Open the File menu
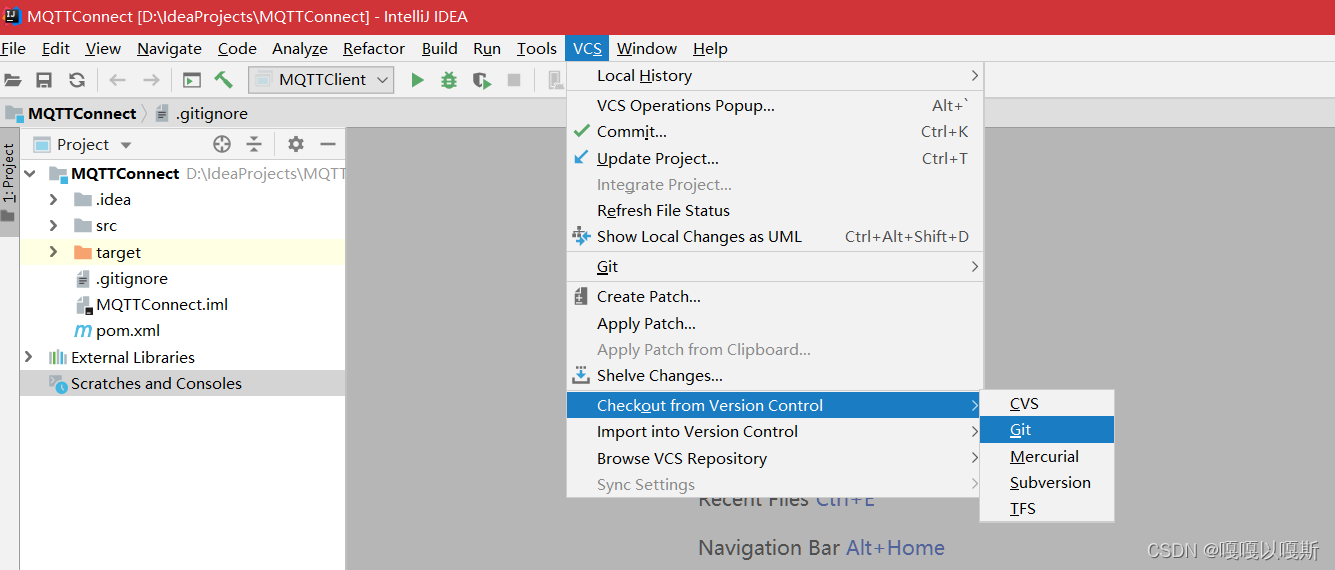Screen dimensions: 1335x570 tap(13, 48)
